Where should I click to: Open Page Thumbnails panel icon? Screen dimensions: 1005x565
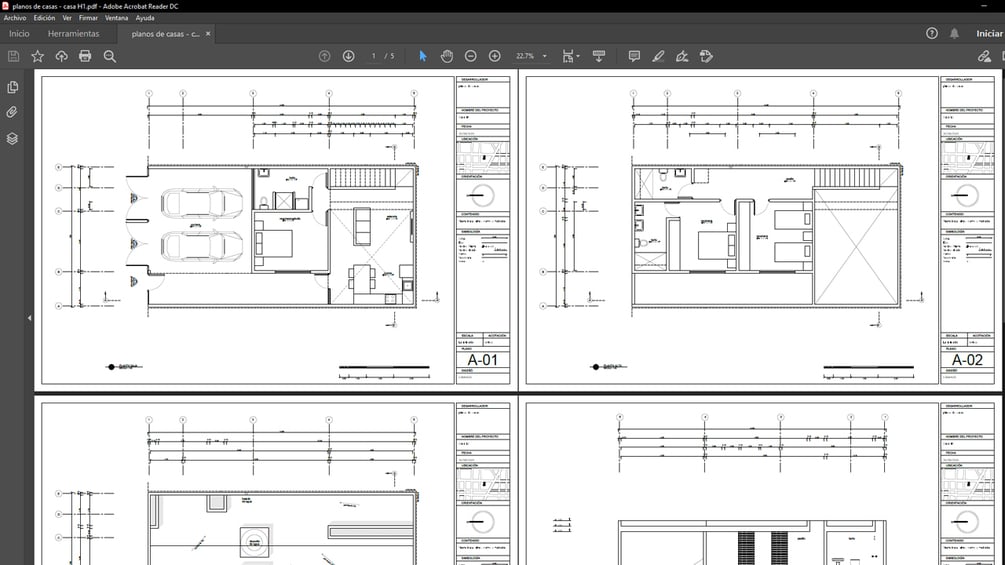(x=12, y=87)
